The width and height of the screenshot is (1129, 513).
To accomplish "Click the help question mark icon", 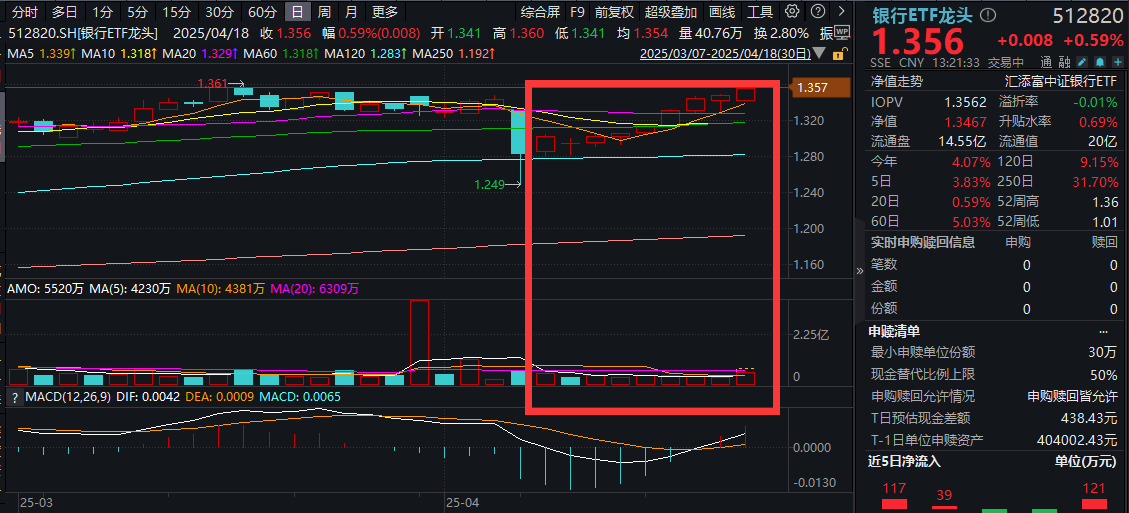I will pos(816,12).
